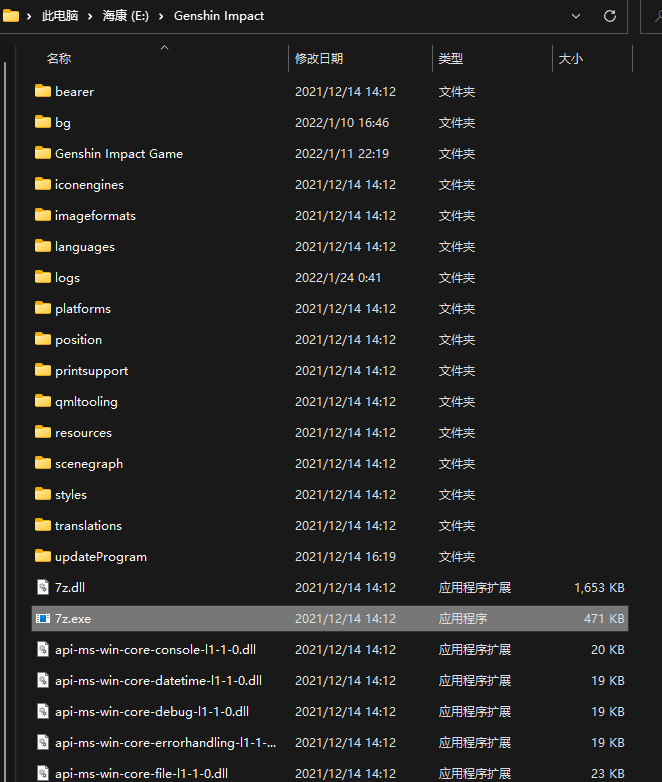Click the printsupport folder icon
Screen dimensions: 662x782
pyautogui.click(x=43, y=370)
